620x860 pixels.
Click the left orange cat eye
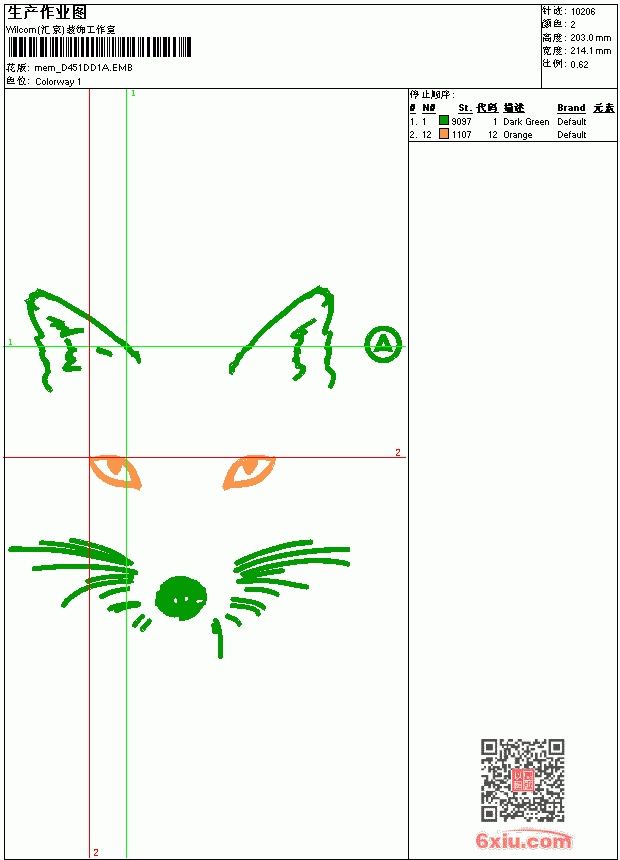pos(116,471)
